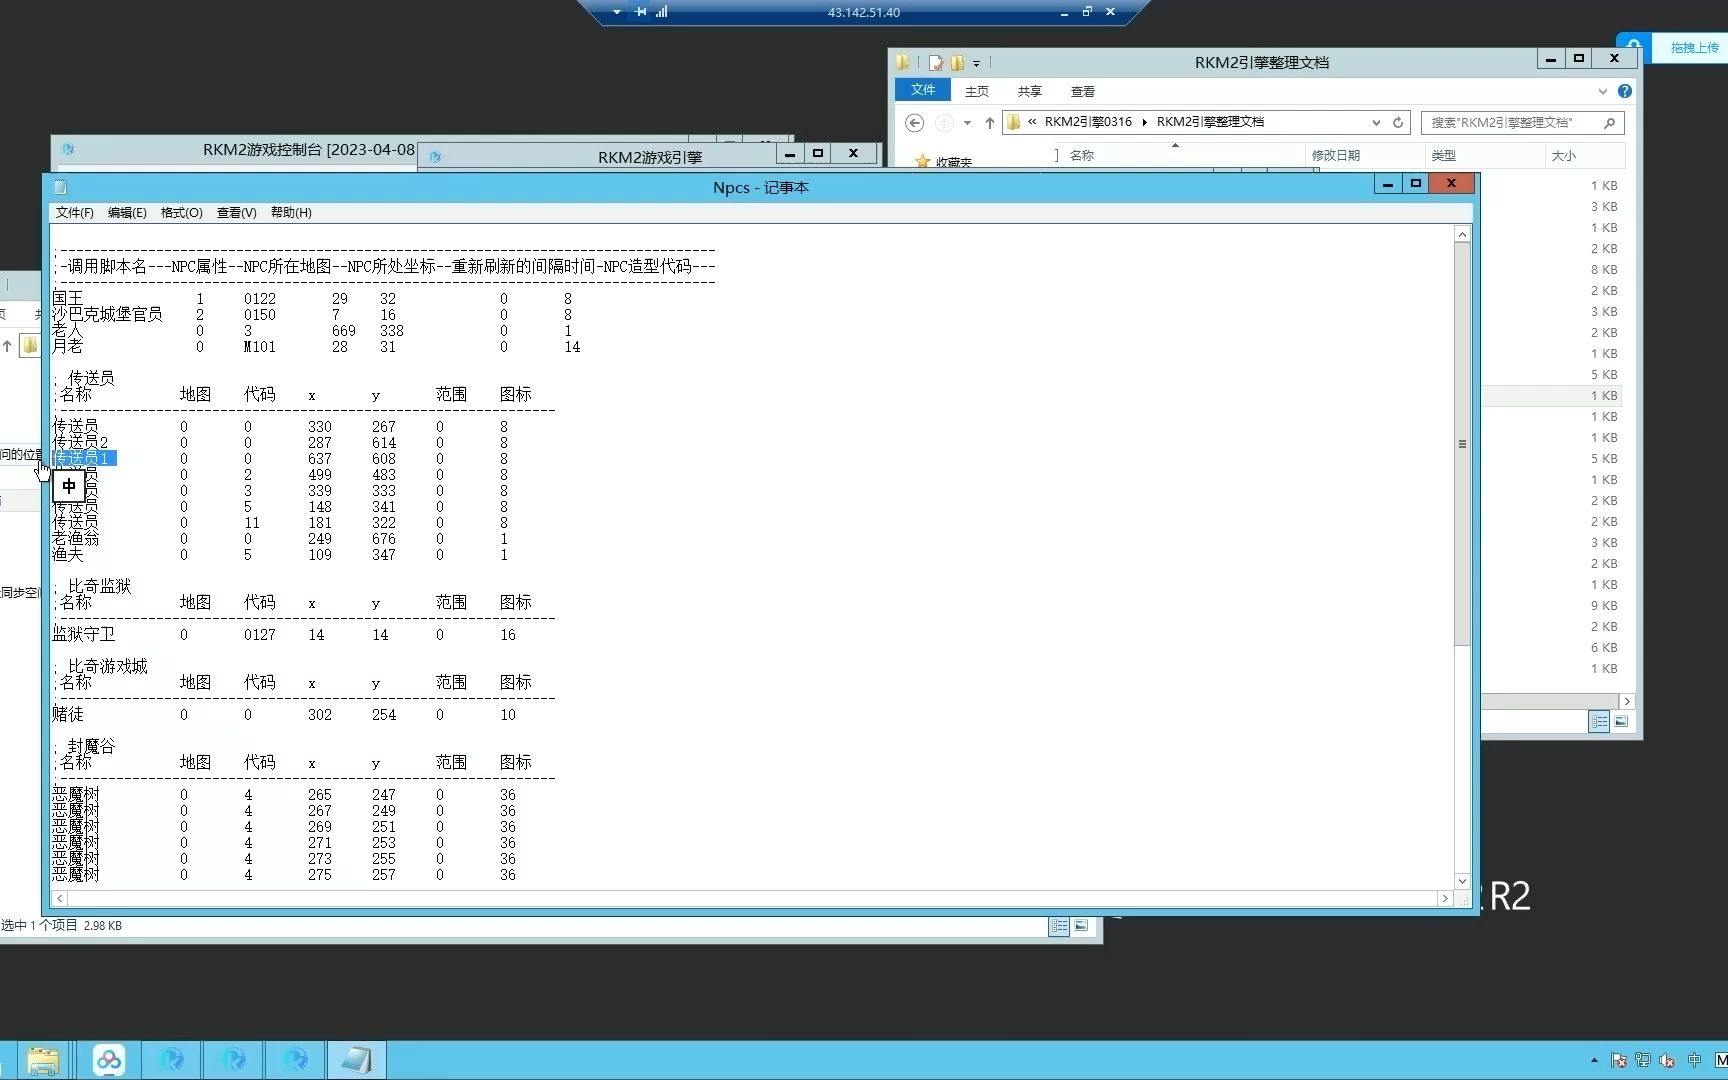The image size is (1728, 1080).
Task: Click RKM2引擎0316 in the address breadcrumb
Action: (1088, 122)
